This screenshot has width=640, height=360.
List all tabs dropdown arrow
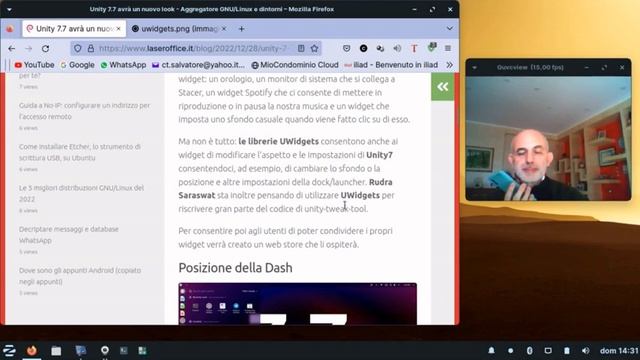tap(449, 29)
